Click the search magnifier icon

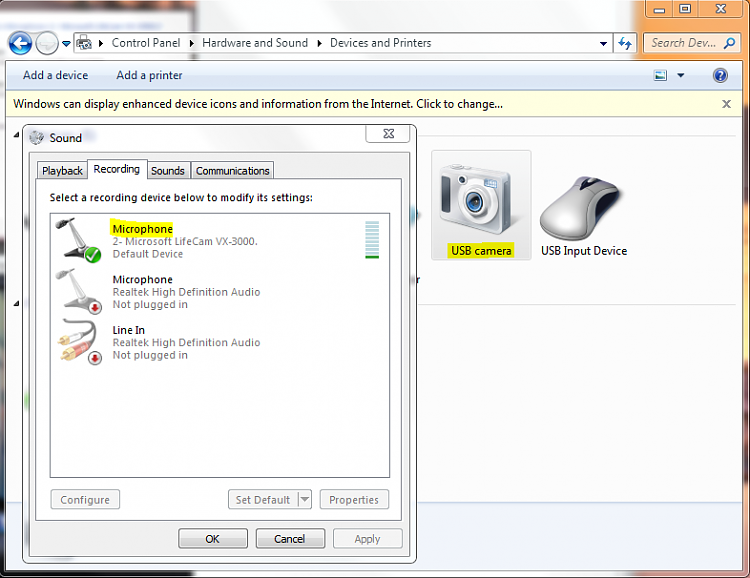(x=729, y=43)
